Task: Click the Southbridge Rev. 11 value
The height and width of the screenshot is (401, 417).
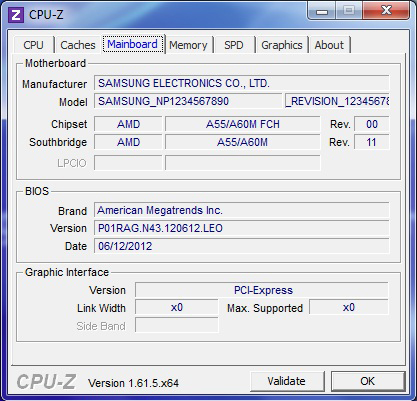Action: tap(371, 142)
